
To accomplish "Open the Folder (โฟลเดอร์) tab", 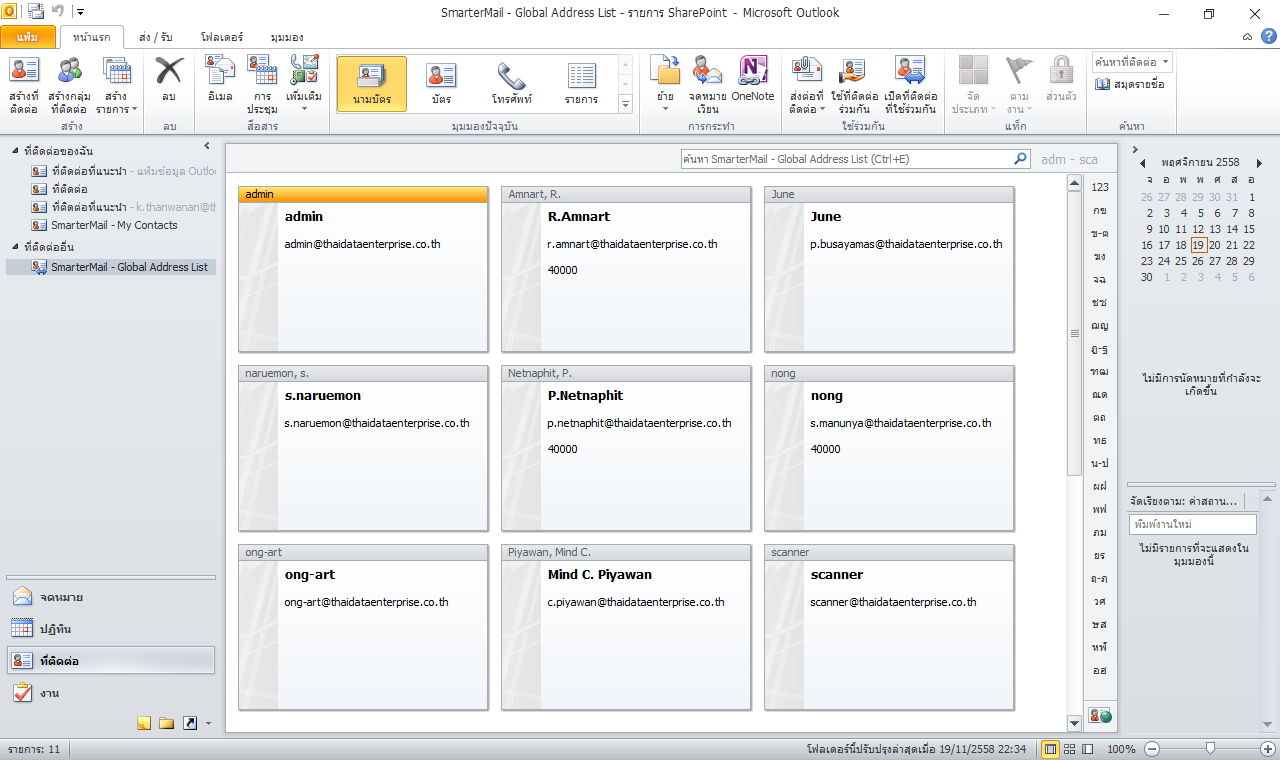I will [x=221, y=37].
